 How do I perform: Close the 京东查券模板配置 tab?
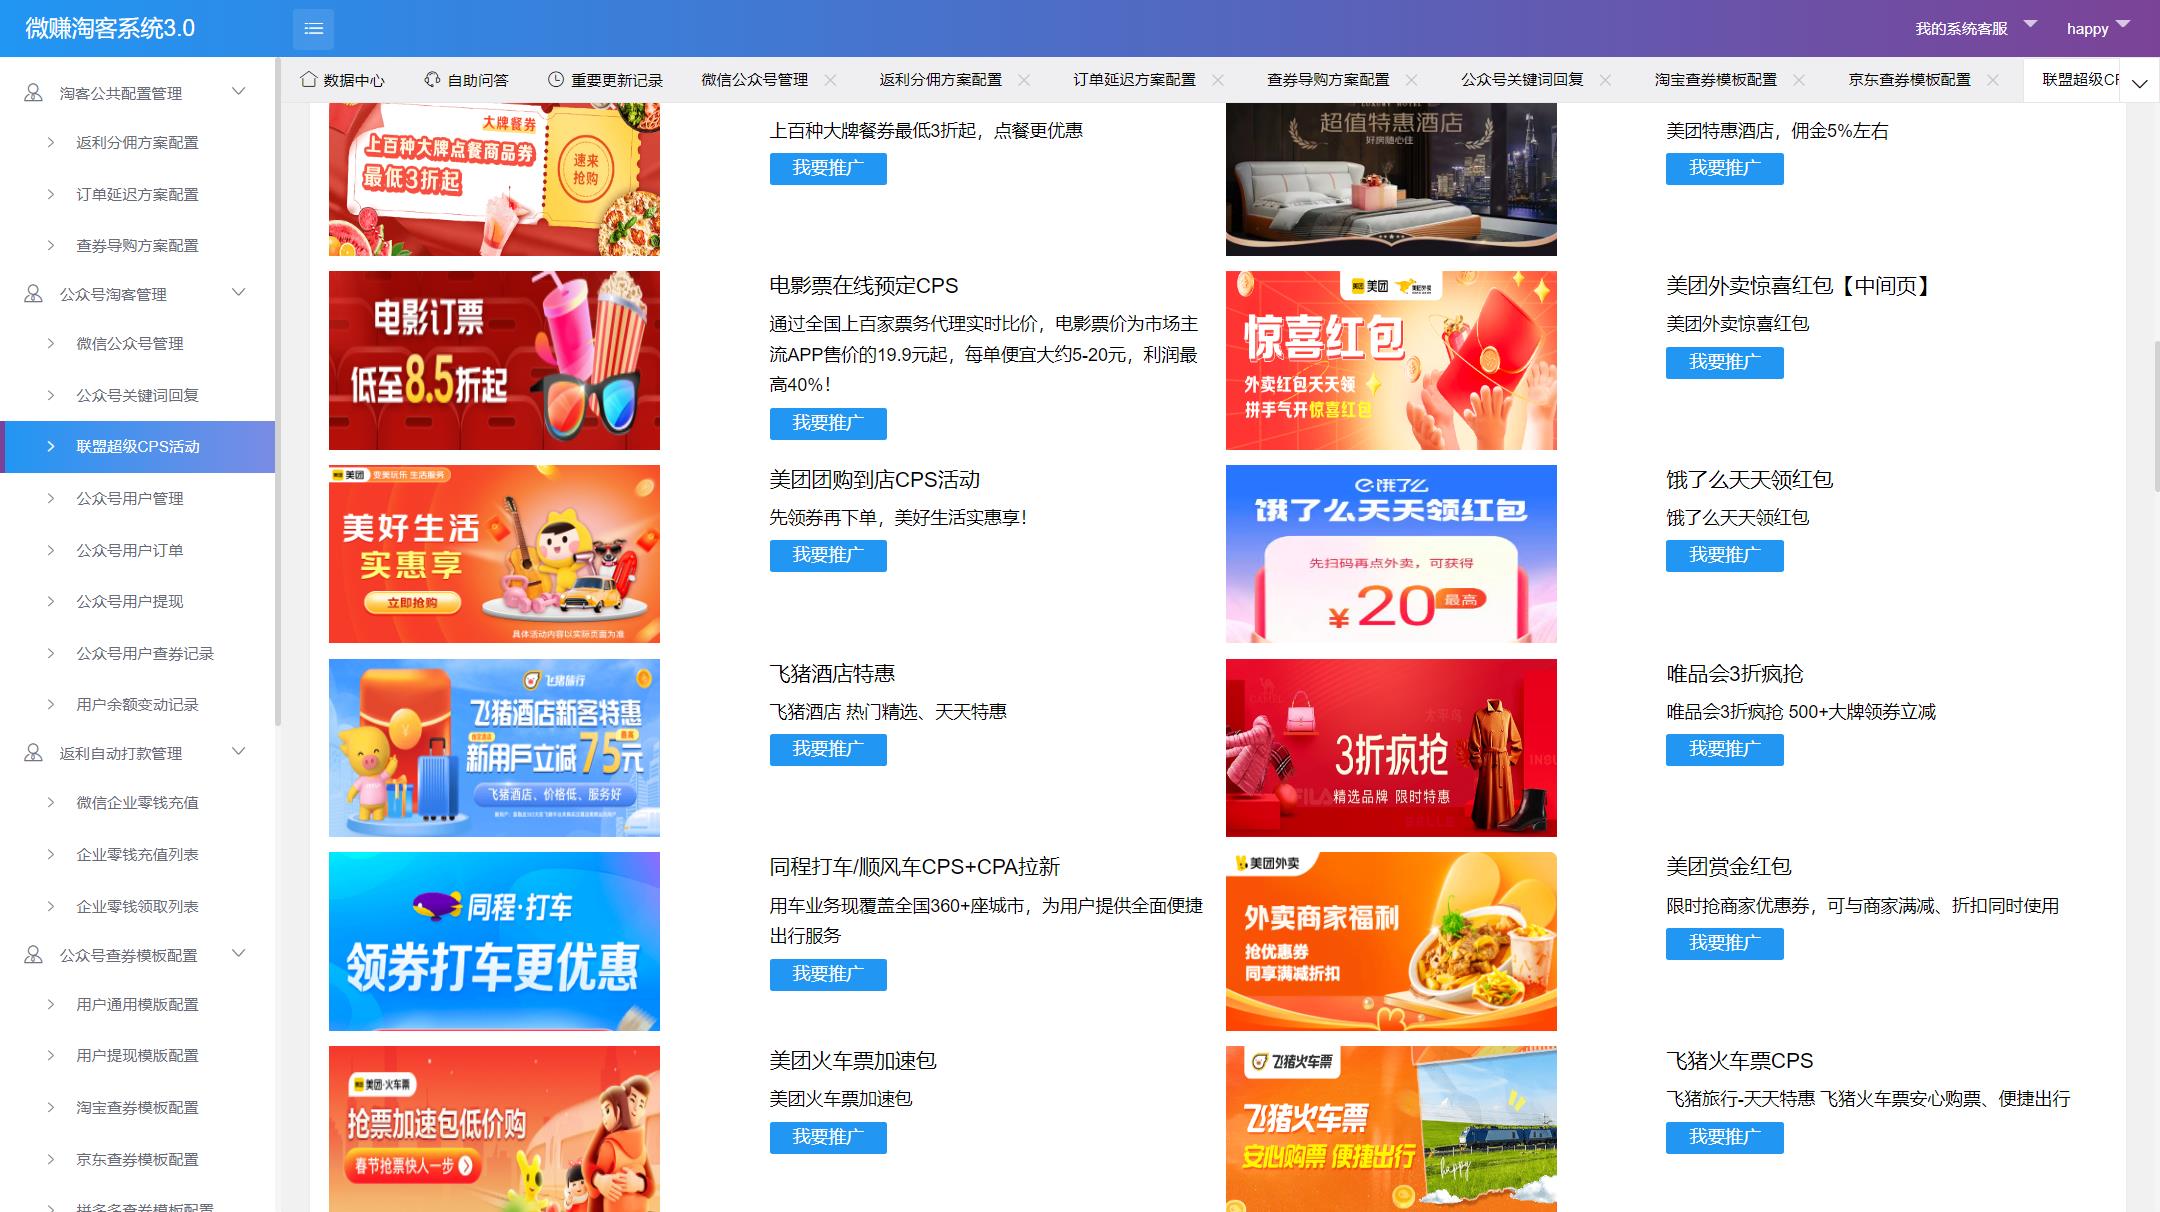[x=1993, y=80]
